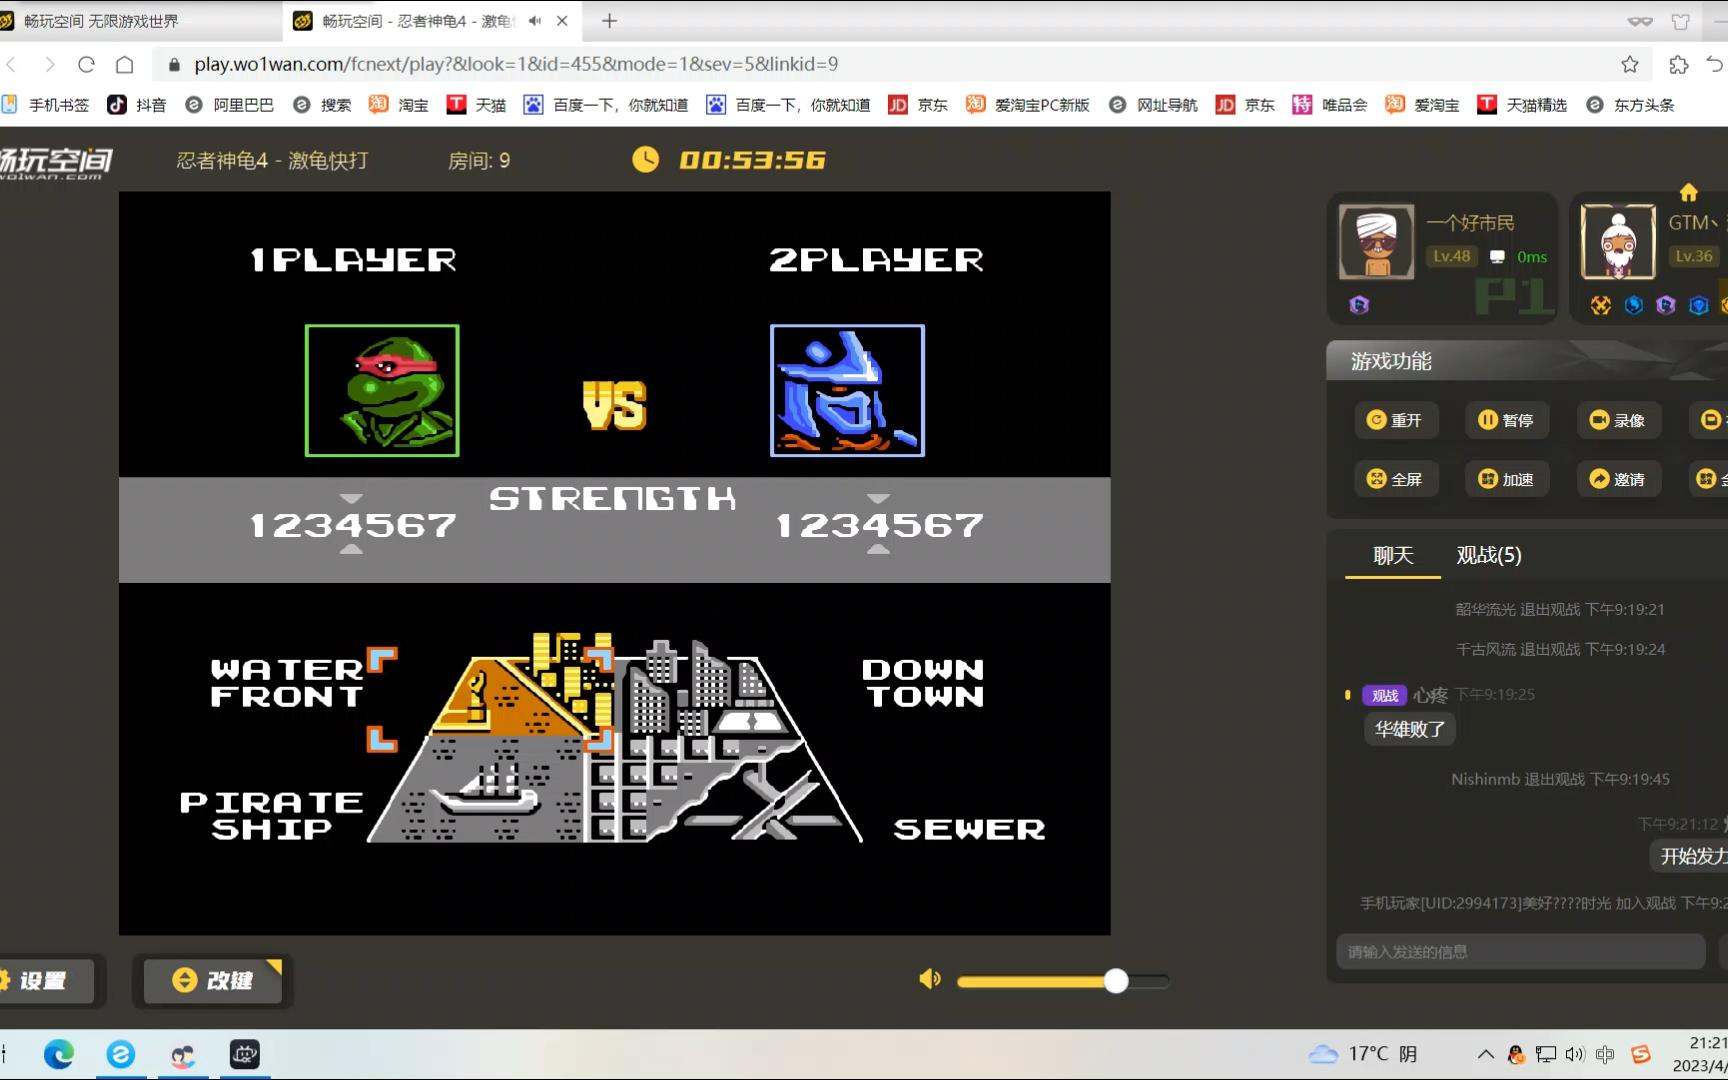
Task: Click player 一个好市民 avatar
Action: point(1377,241)
